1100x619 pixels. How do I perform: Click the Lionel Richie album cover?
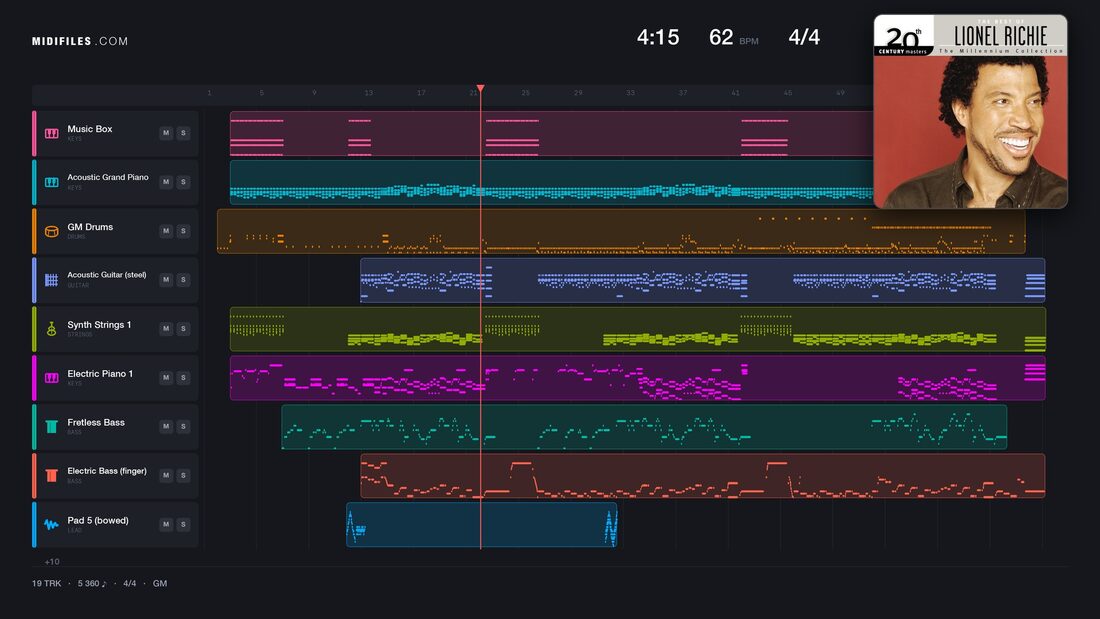coord(970,112)
